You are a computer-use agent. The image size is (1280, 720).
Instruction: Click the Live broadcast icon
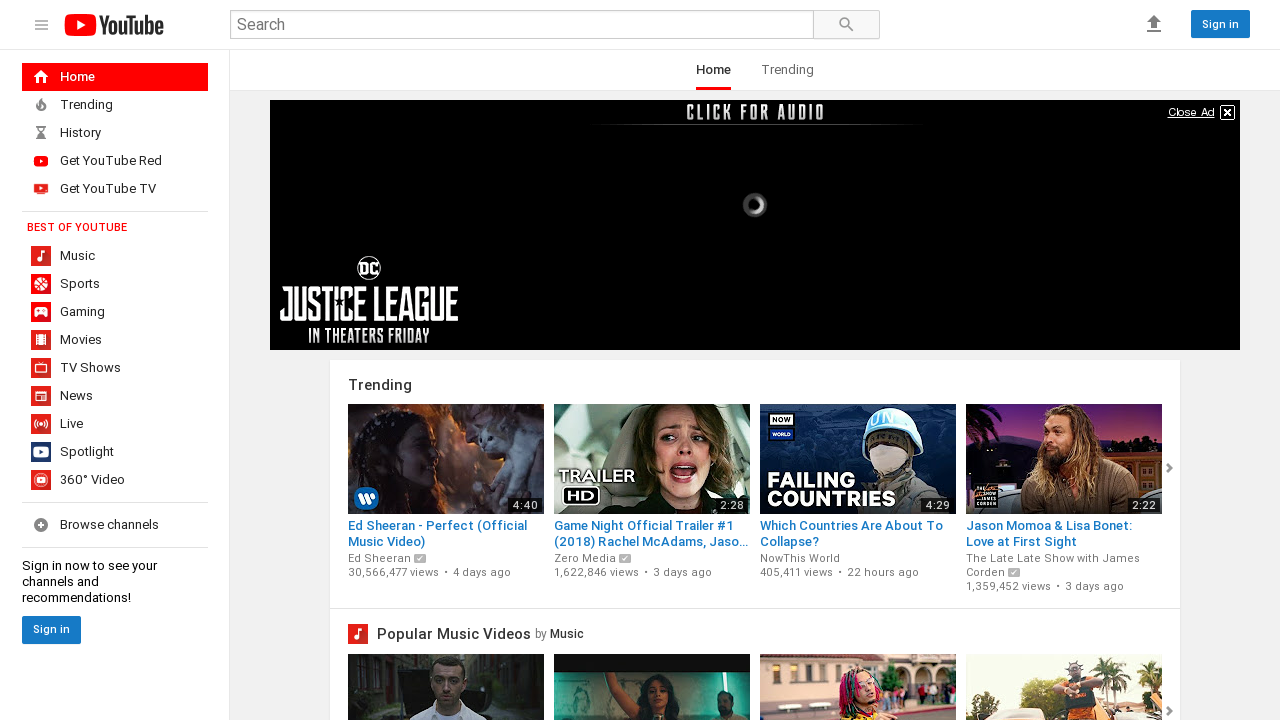click(41, 424)
